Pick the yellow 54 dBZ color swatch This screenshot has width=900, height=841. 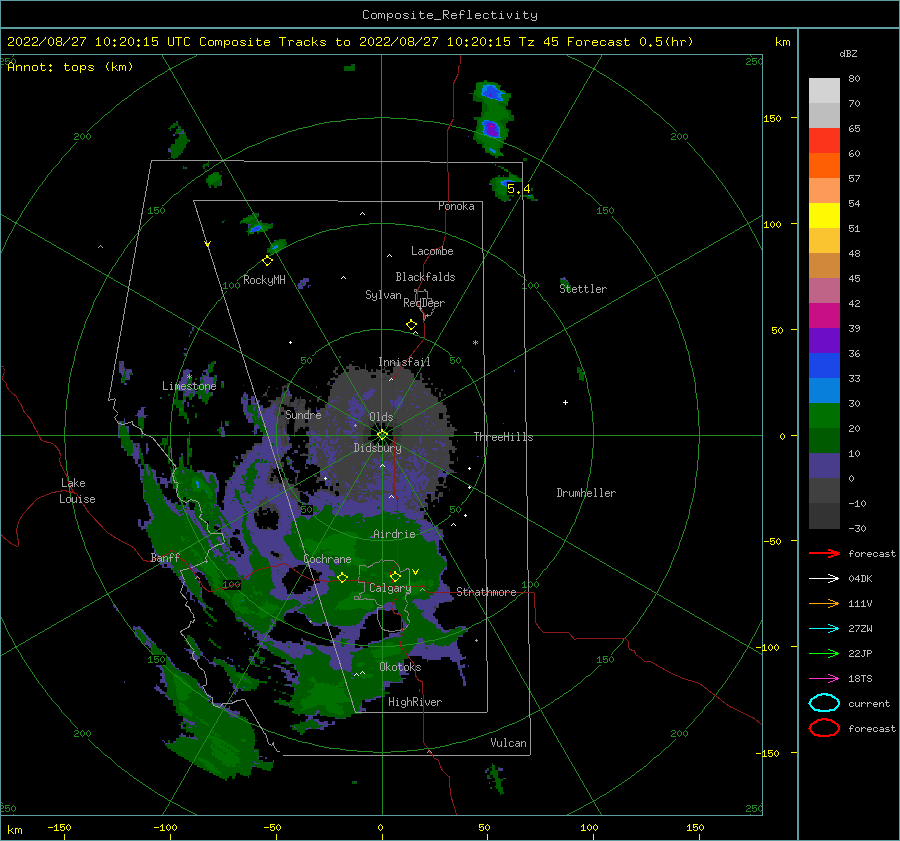[x=824, y=215]
